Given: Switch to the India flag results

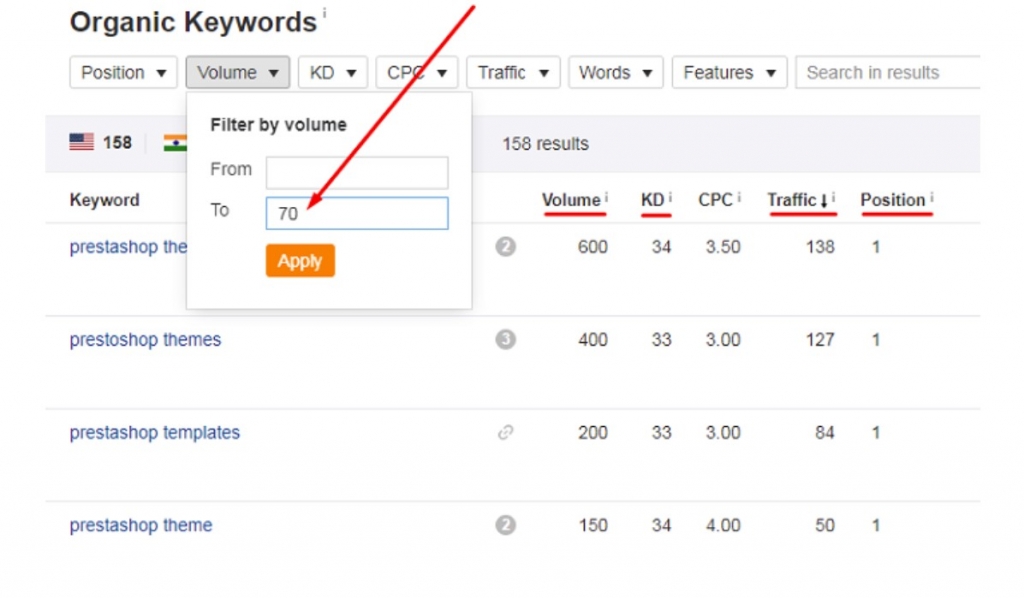Looking at the screenshot, I should pyautogui.click(x=175, y=142).
